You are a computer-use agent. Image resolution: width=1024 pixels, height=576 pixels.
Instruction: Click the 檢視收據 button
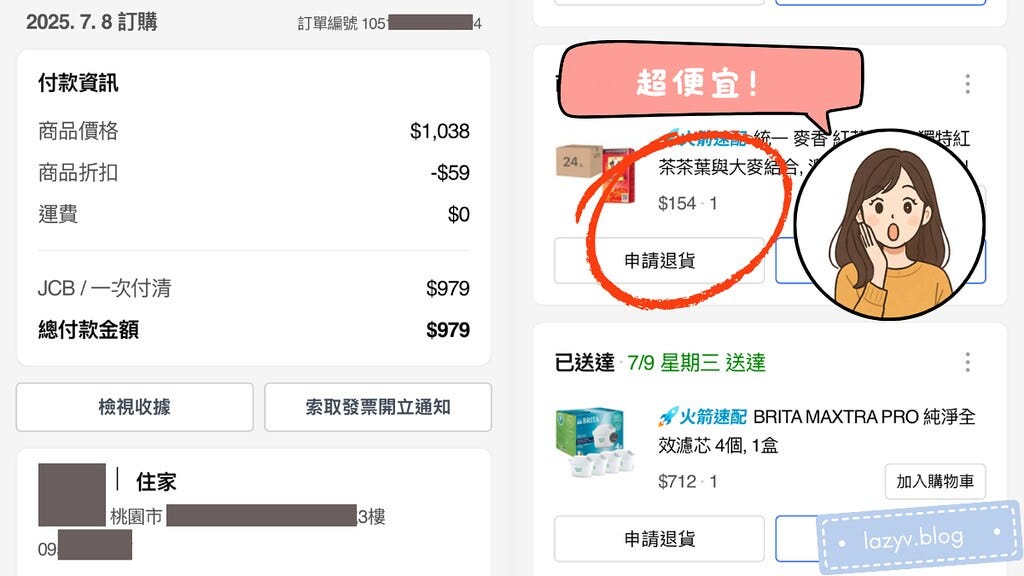pyautogui.click(x=134, y=407)
